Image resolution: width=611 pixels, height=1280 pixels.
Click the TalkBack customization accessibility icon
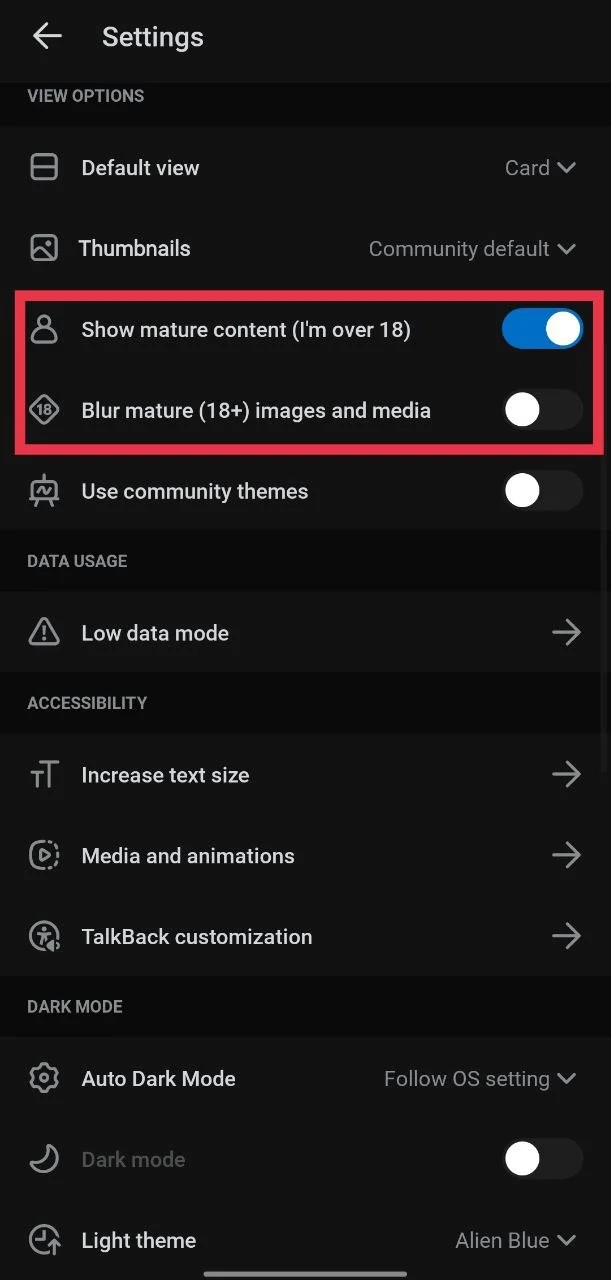(x=44, y=936)
